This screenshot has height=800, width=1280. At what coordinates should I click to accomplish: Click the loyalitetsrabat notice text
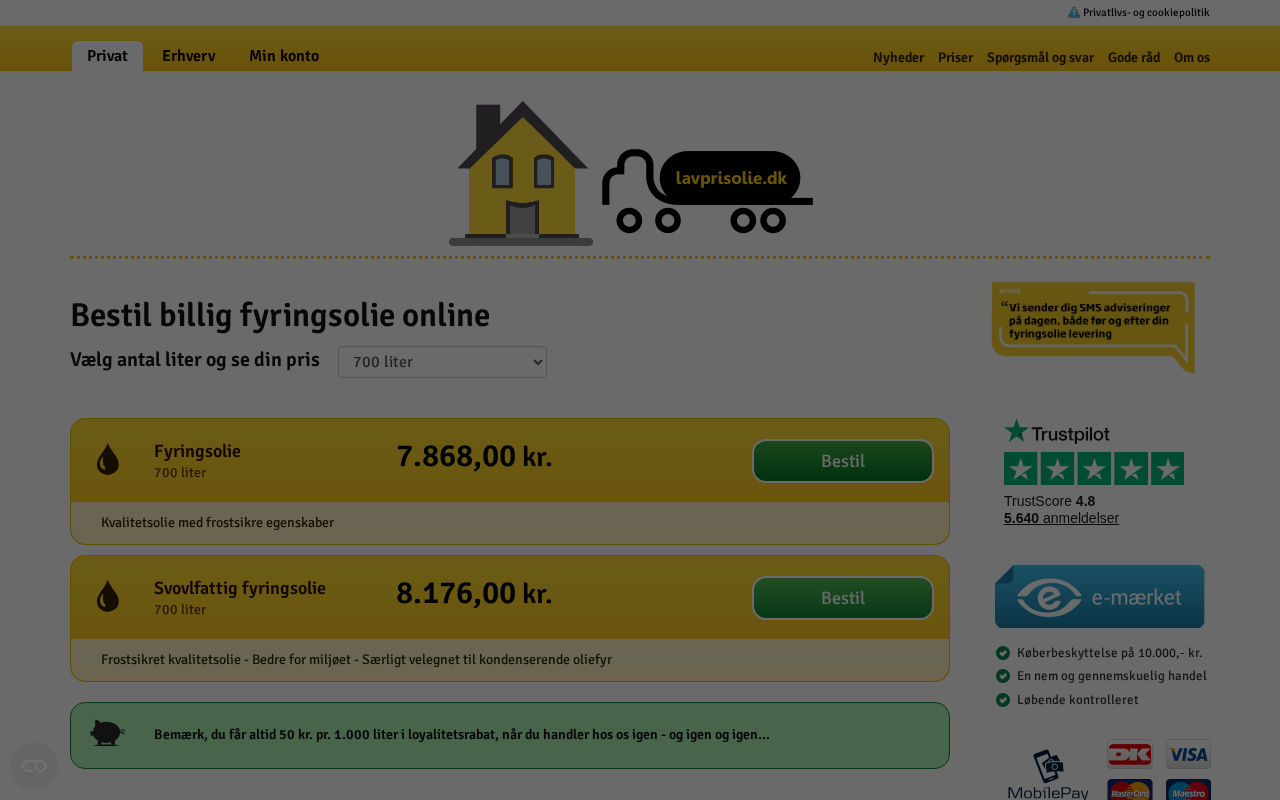[x=462, y=735]
